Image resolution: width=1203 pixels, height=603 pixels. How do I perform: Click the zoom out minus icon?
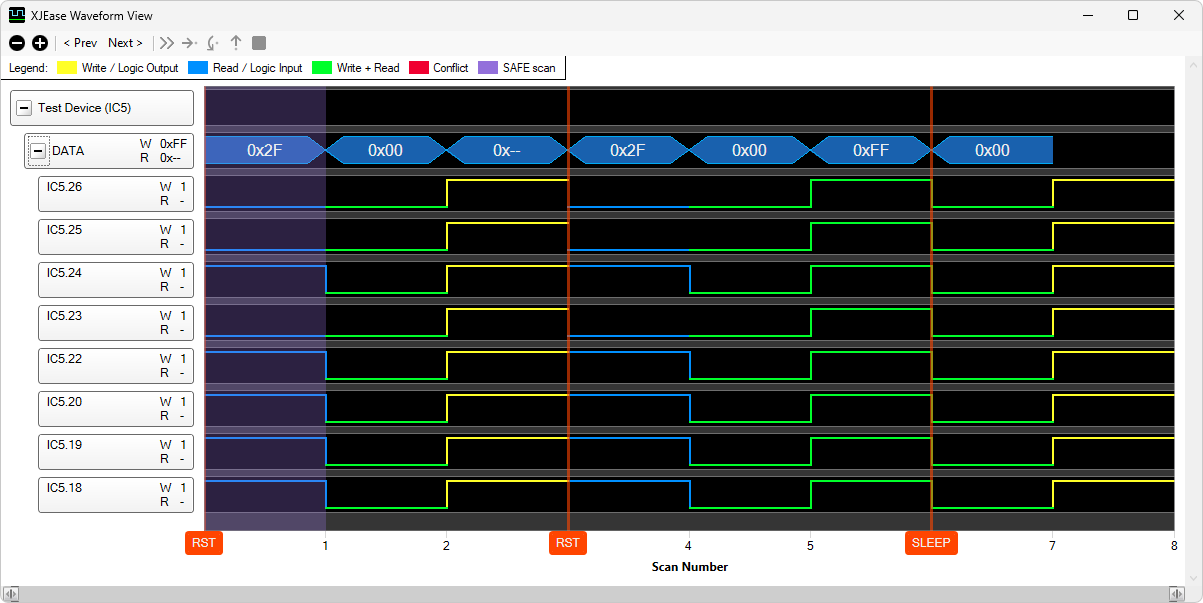click(17, 43)
